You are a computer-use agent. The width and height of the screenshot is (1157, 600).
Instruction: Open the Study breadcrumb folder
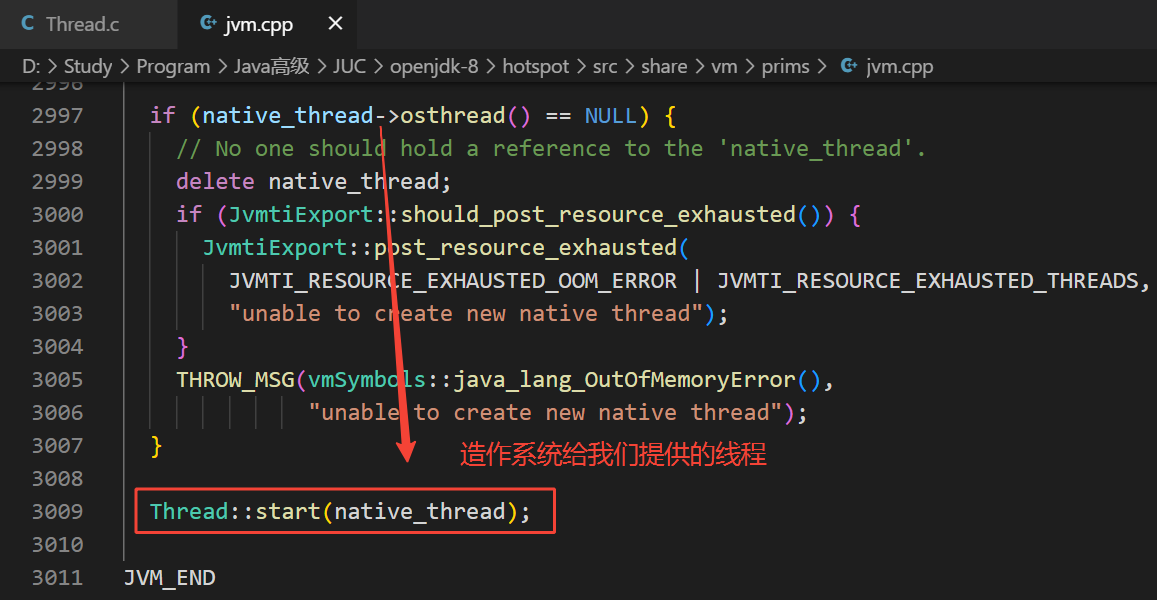click(88, 66)
